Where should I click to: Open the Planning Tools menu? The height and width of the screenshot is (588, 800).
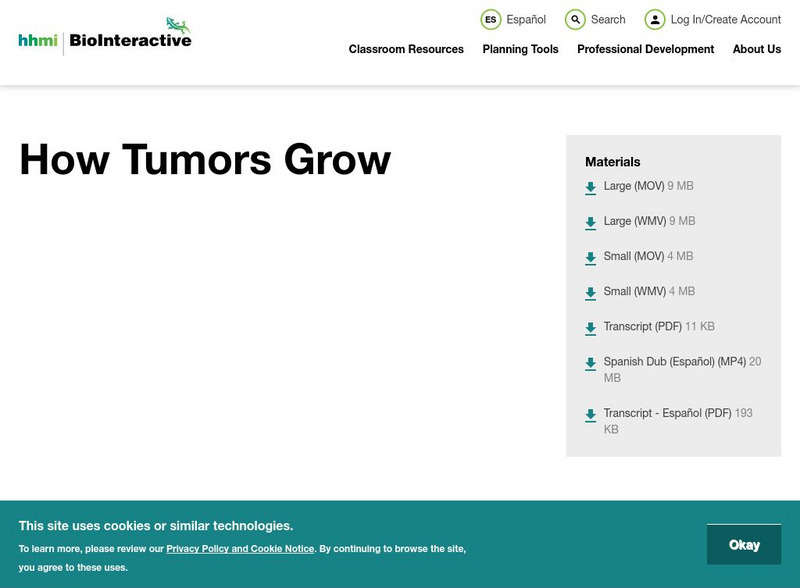point(519,49)
